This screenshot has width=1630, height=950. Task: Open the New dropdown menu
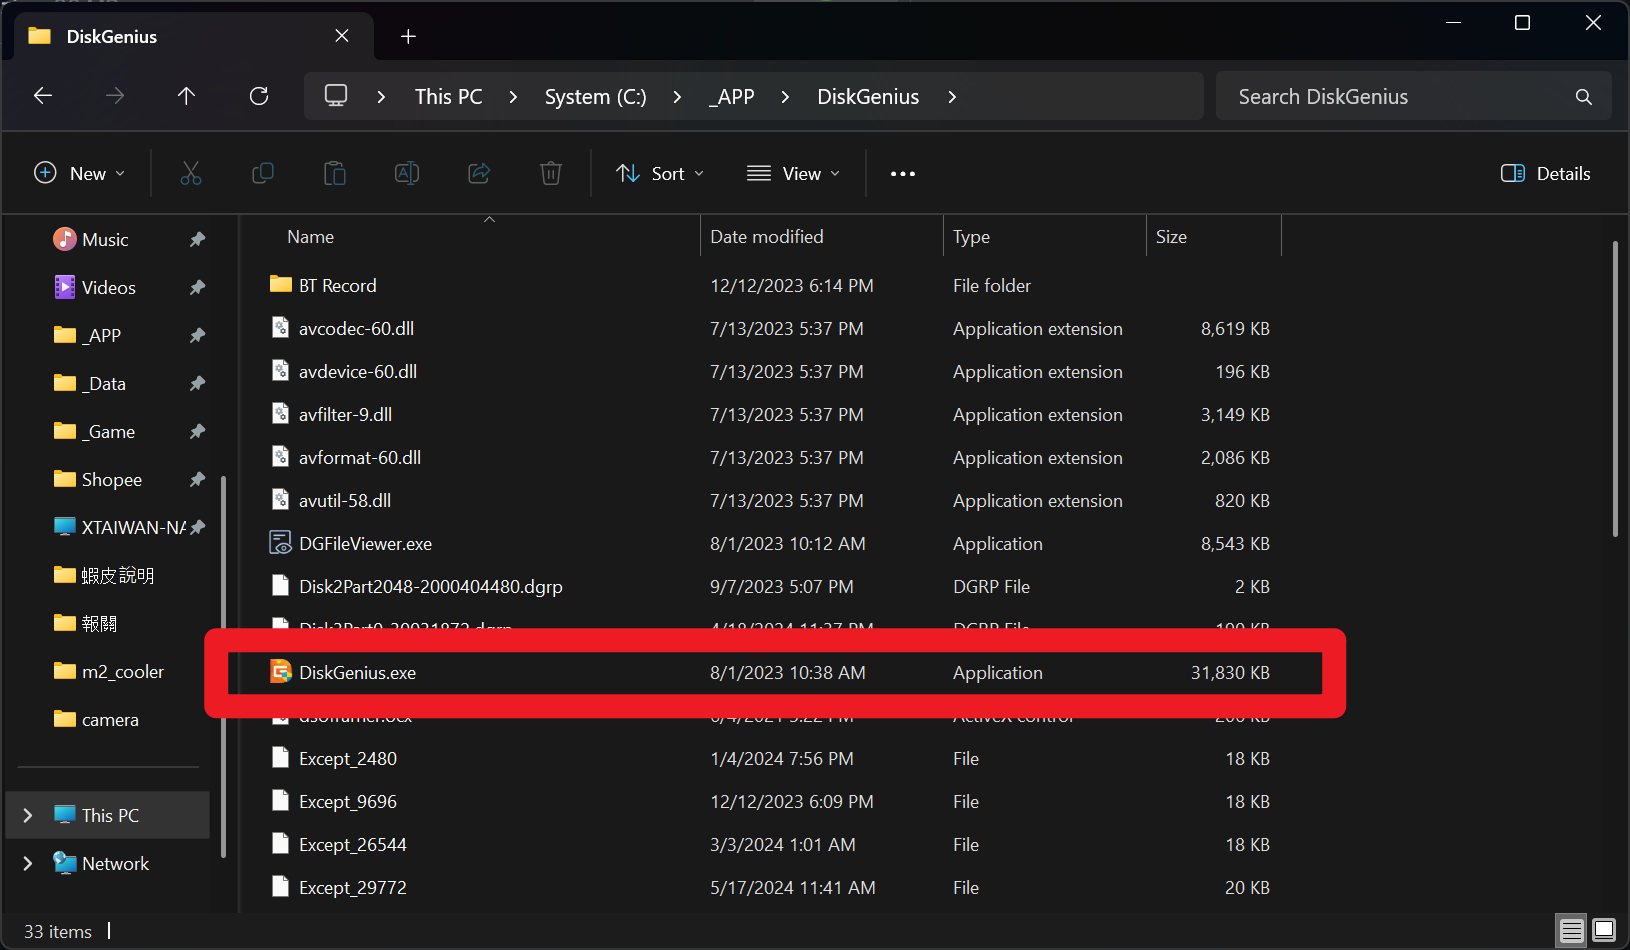coord(80,174)
